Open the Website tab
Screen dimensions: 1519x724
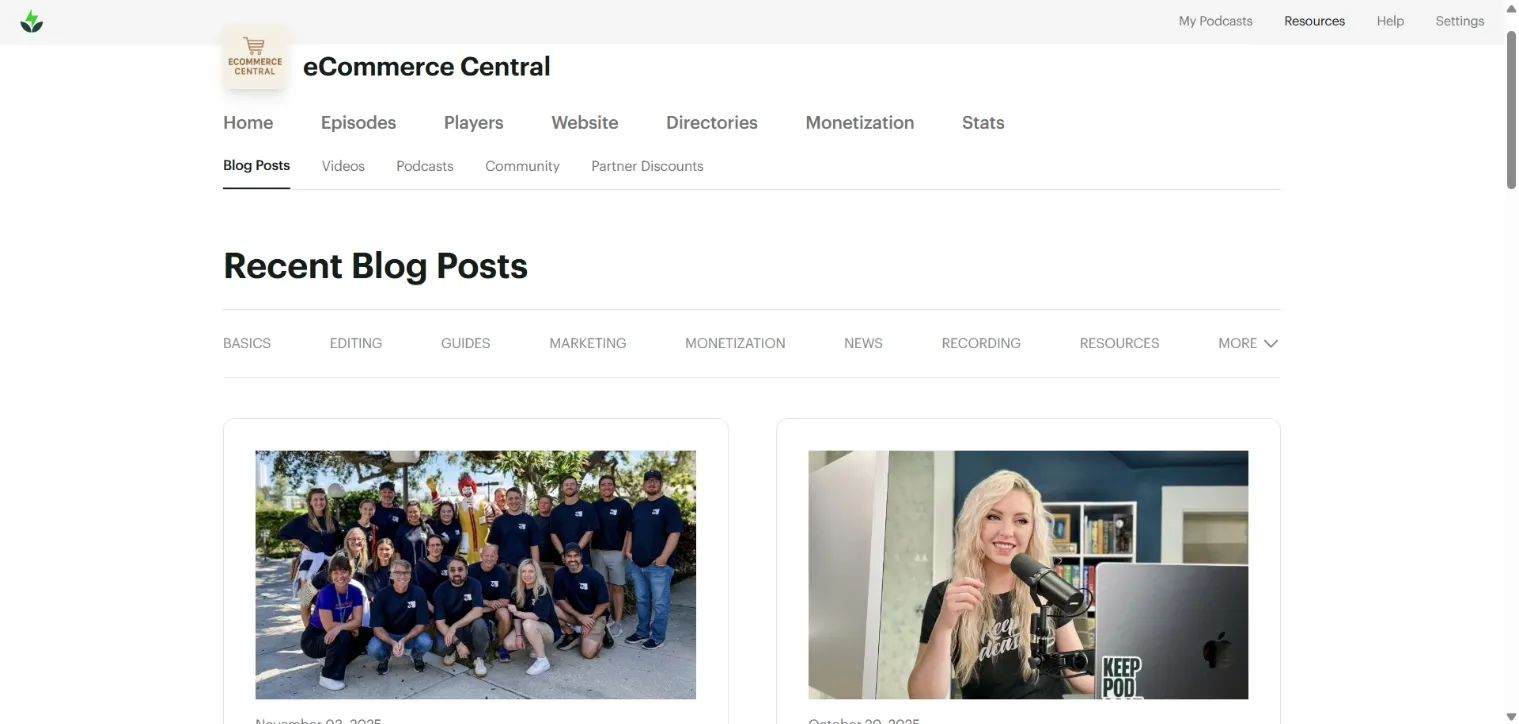[585, 123]
